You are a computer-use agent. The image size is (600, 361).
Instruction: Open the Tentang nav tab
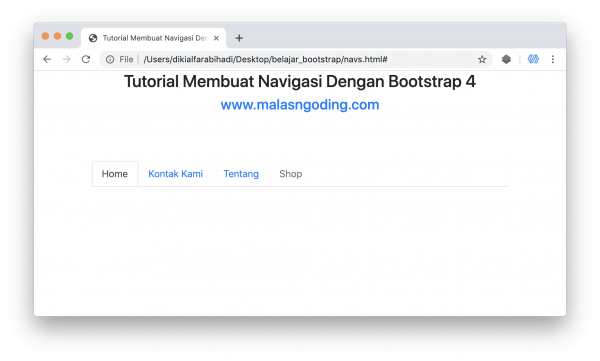(x=241, y=174)
